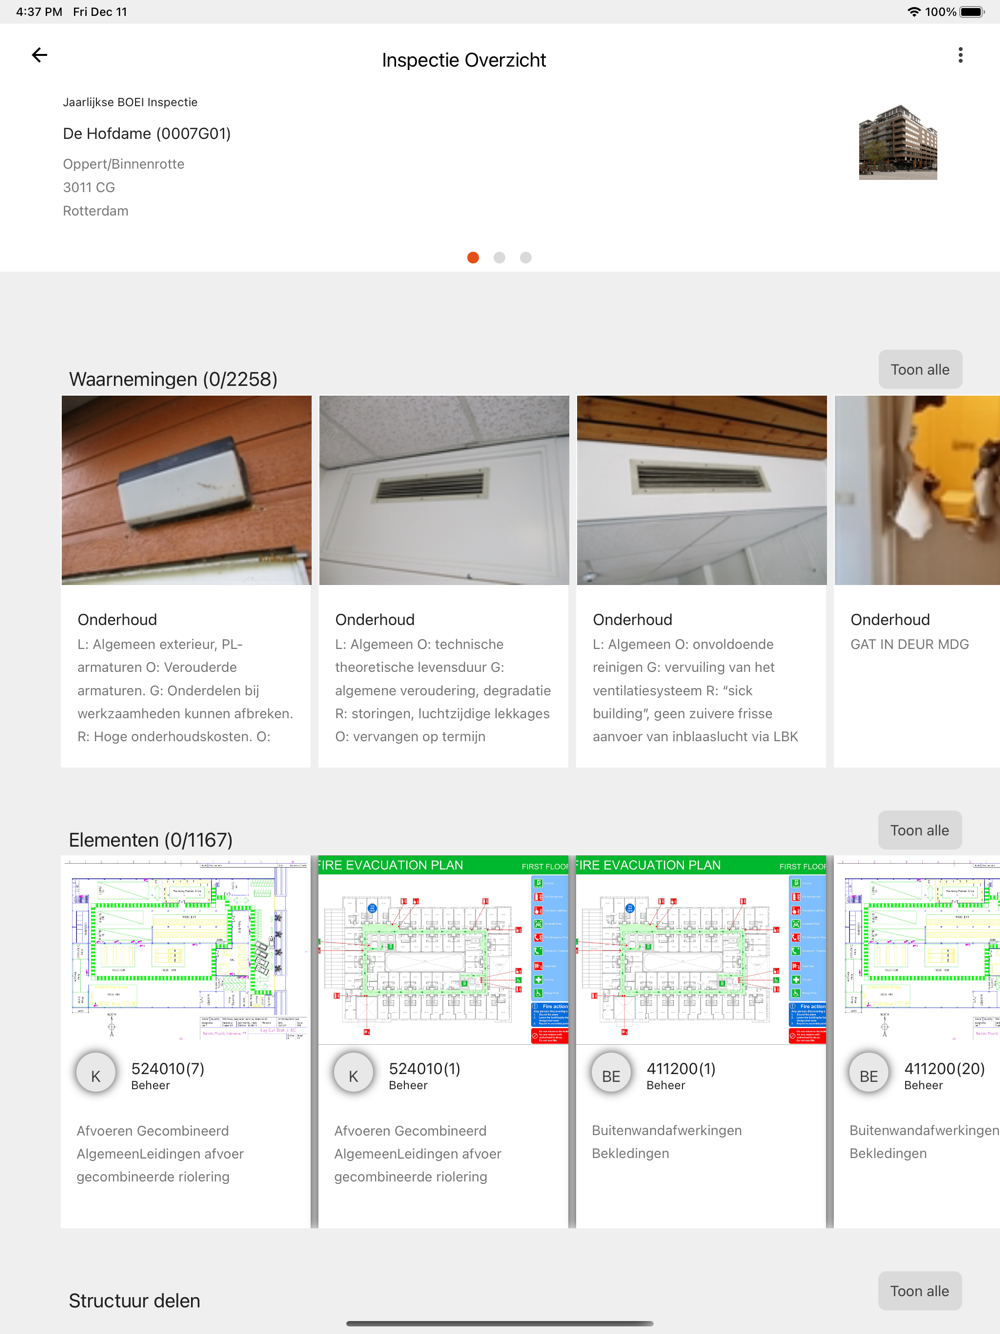Open the fire evacuation plan for 524010(1)
1000x1334 pixels.
coord(444,950)
